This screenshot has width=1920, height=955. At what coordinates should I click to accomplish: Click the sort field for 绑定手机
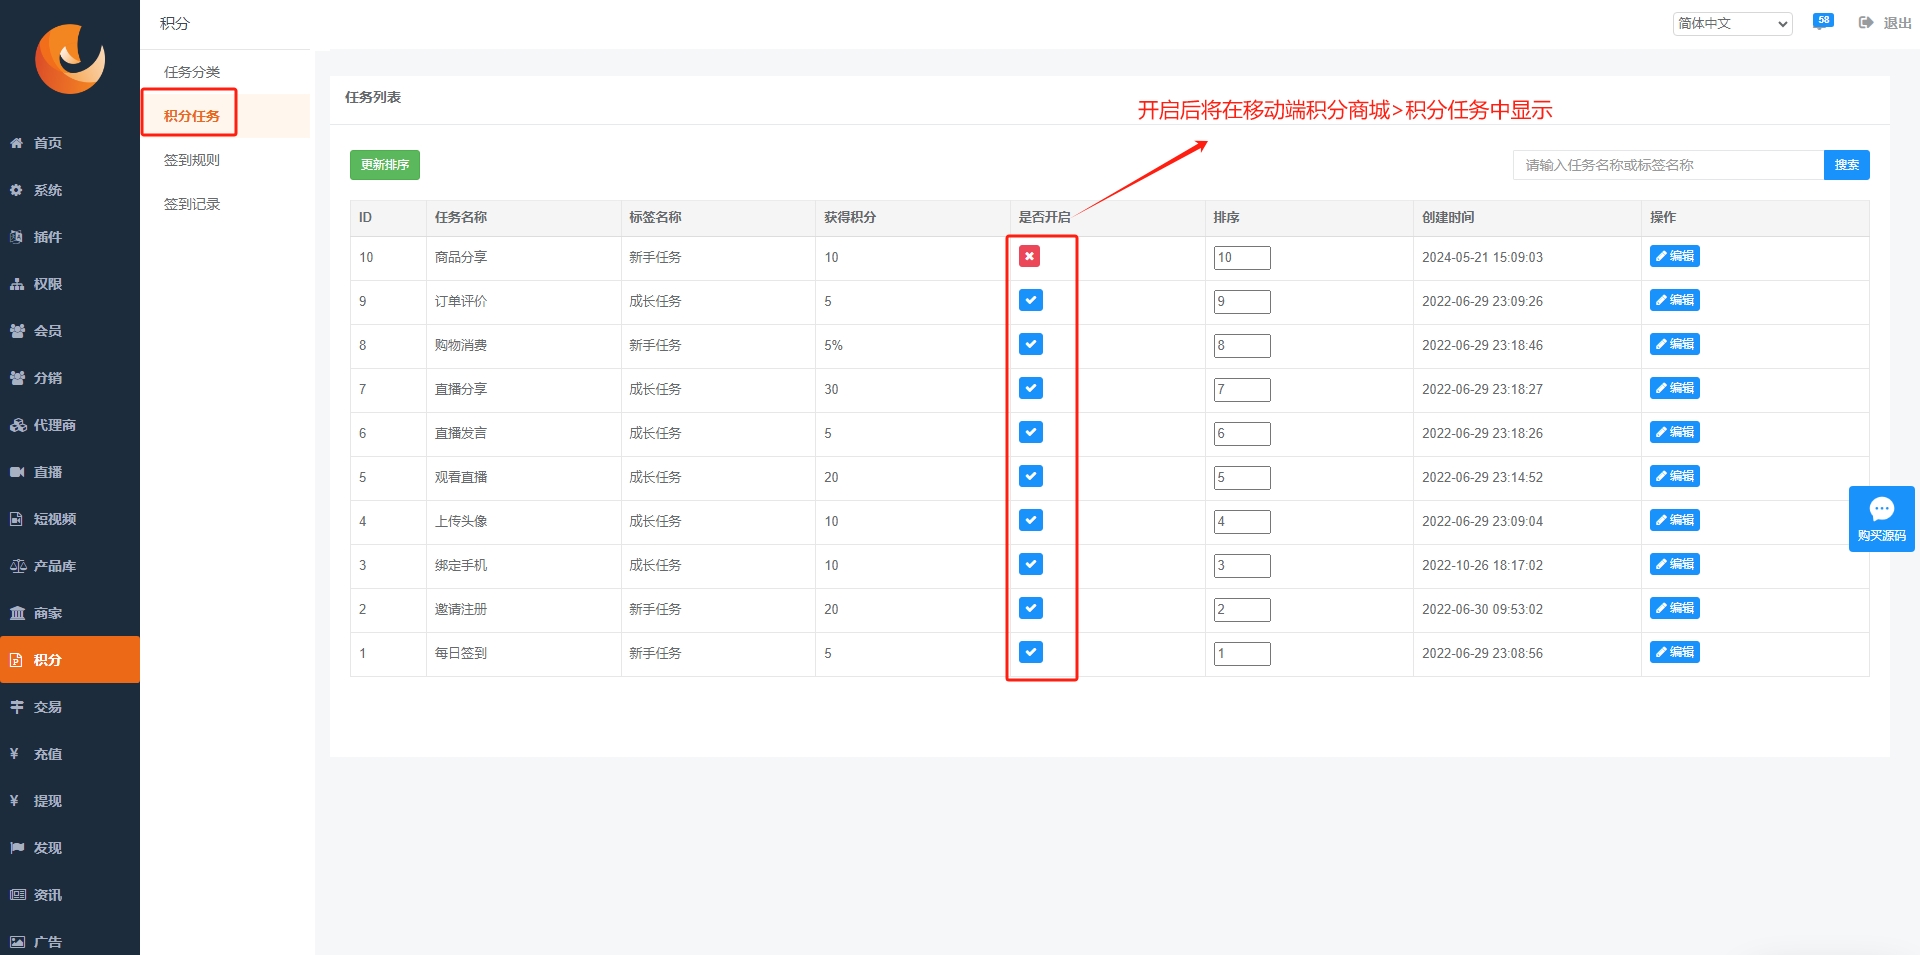pos(1242,566)
